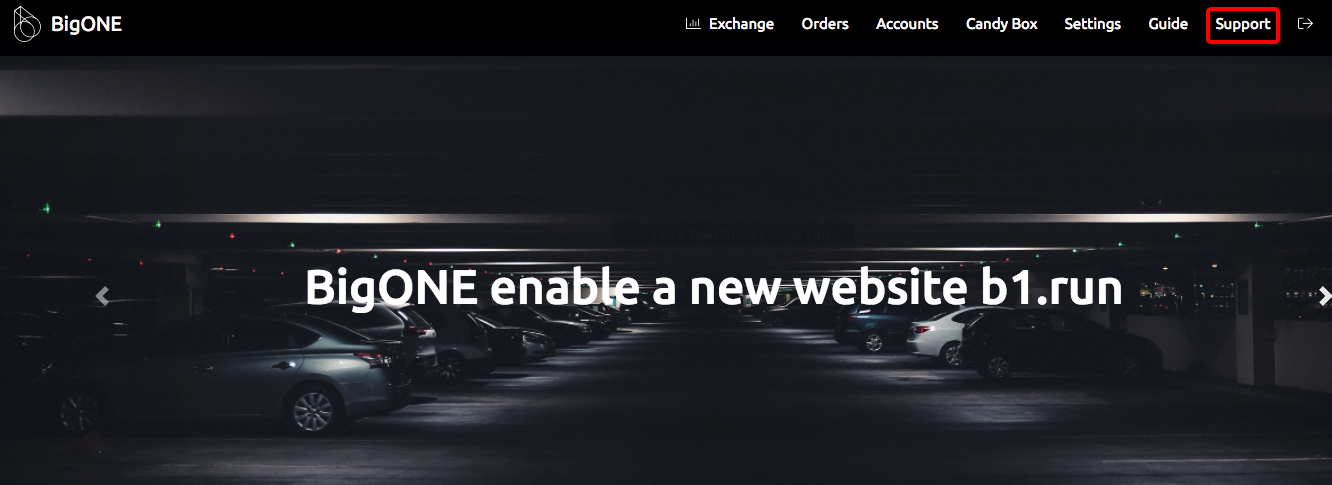Select Candy Box in the navigation bar
Screen dimensions: 1332x485
point(1002,24)
